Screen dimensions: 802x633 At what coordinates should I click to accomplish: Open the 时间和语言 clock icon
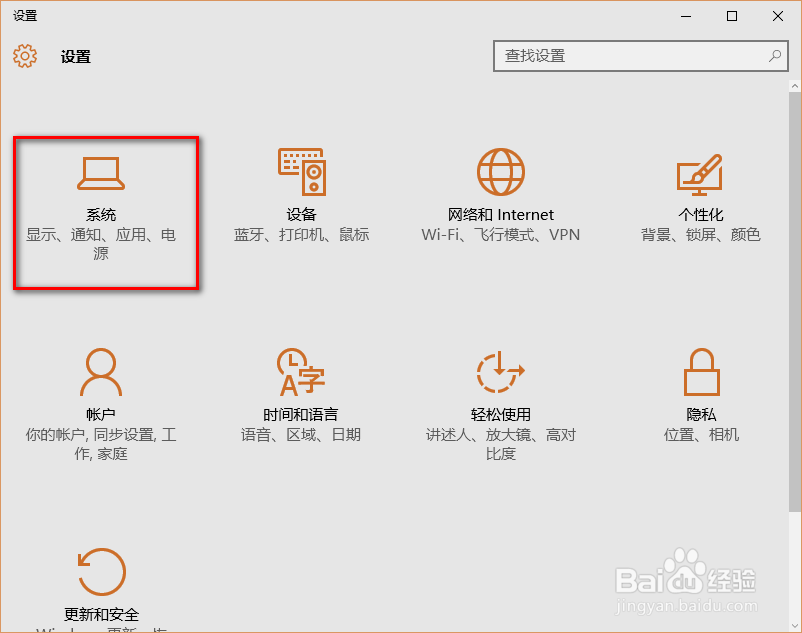pos(301,372)
